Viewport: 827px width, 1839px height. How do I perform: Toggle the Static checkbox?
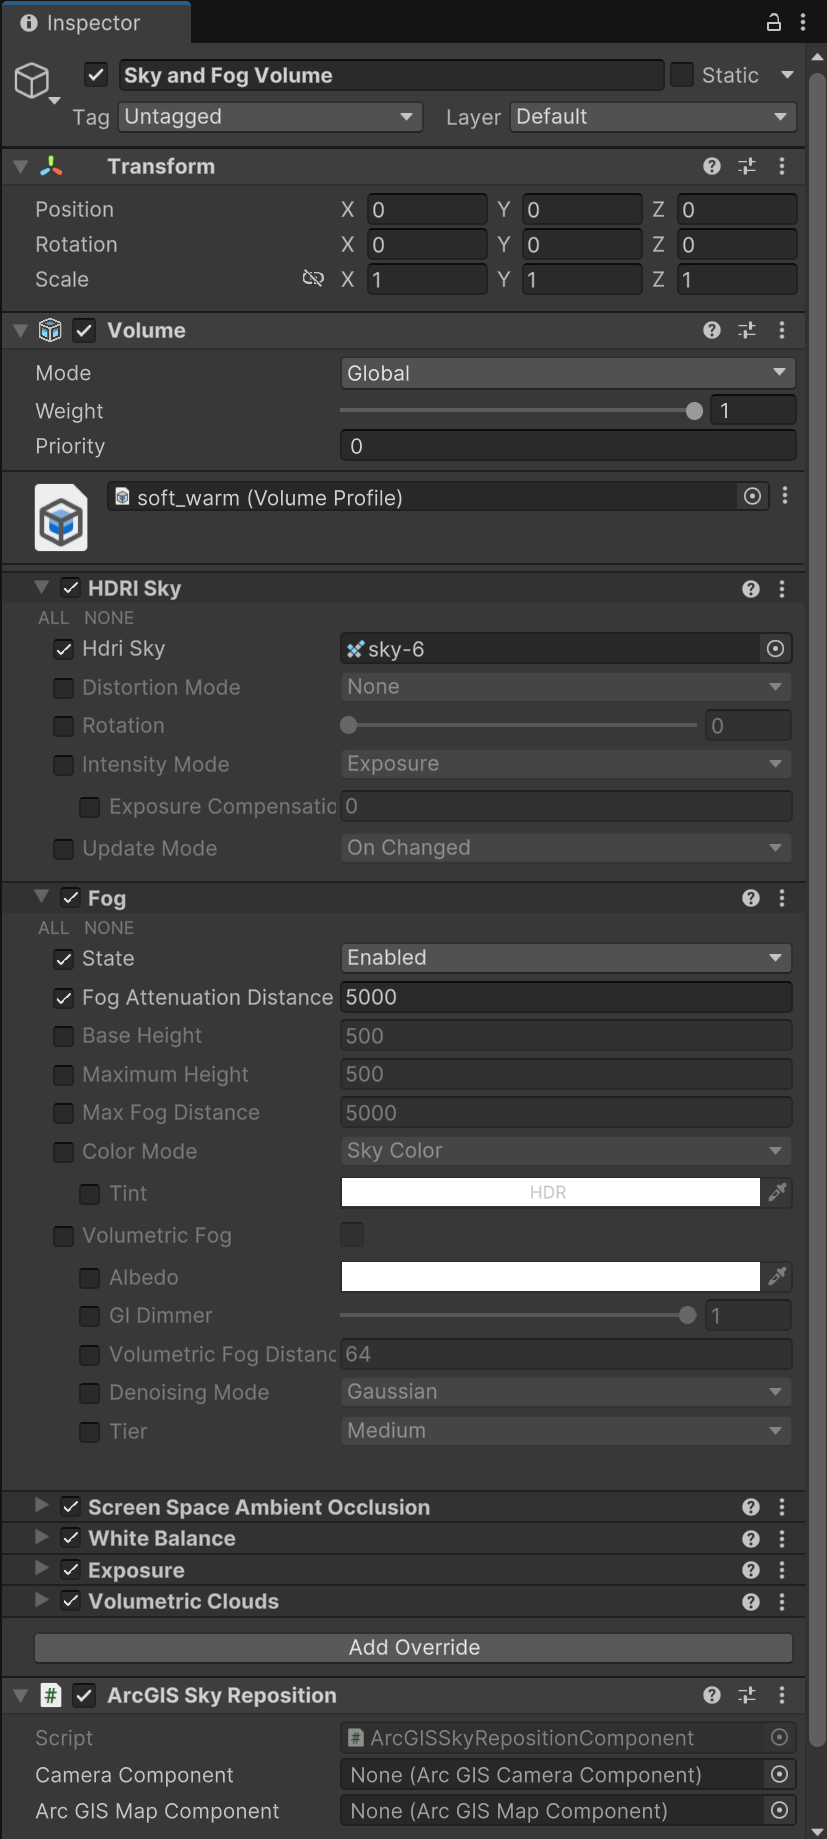pos(682,75)
